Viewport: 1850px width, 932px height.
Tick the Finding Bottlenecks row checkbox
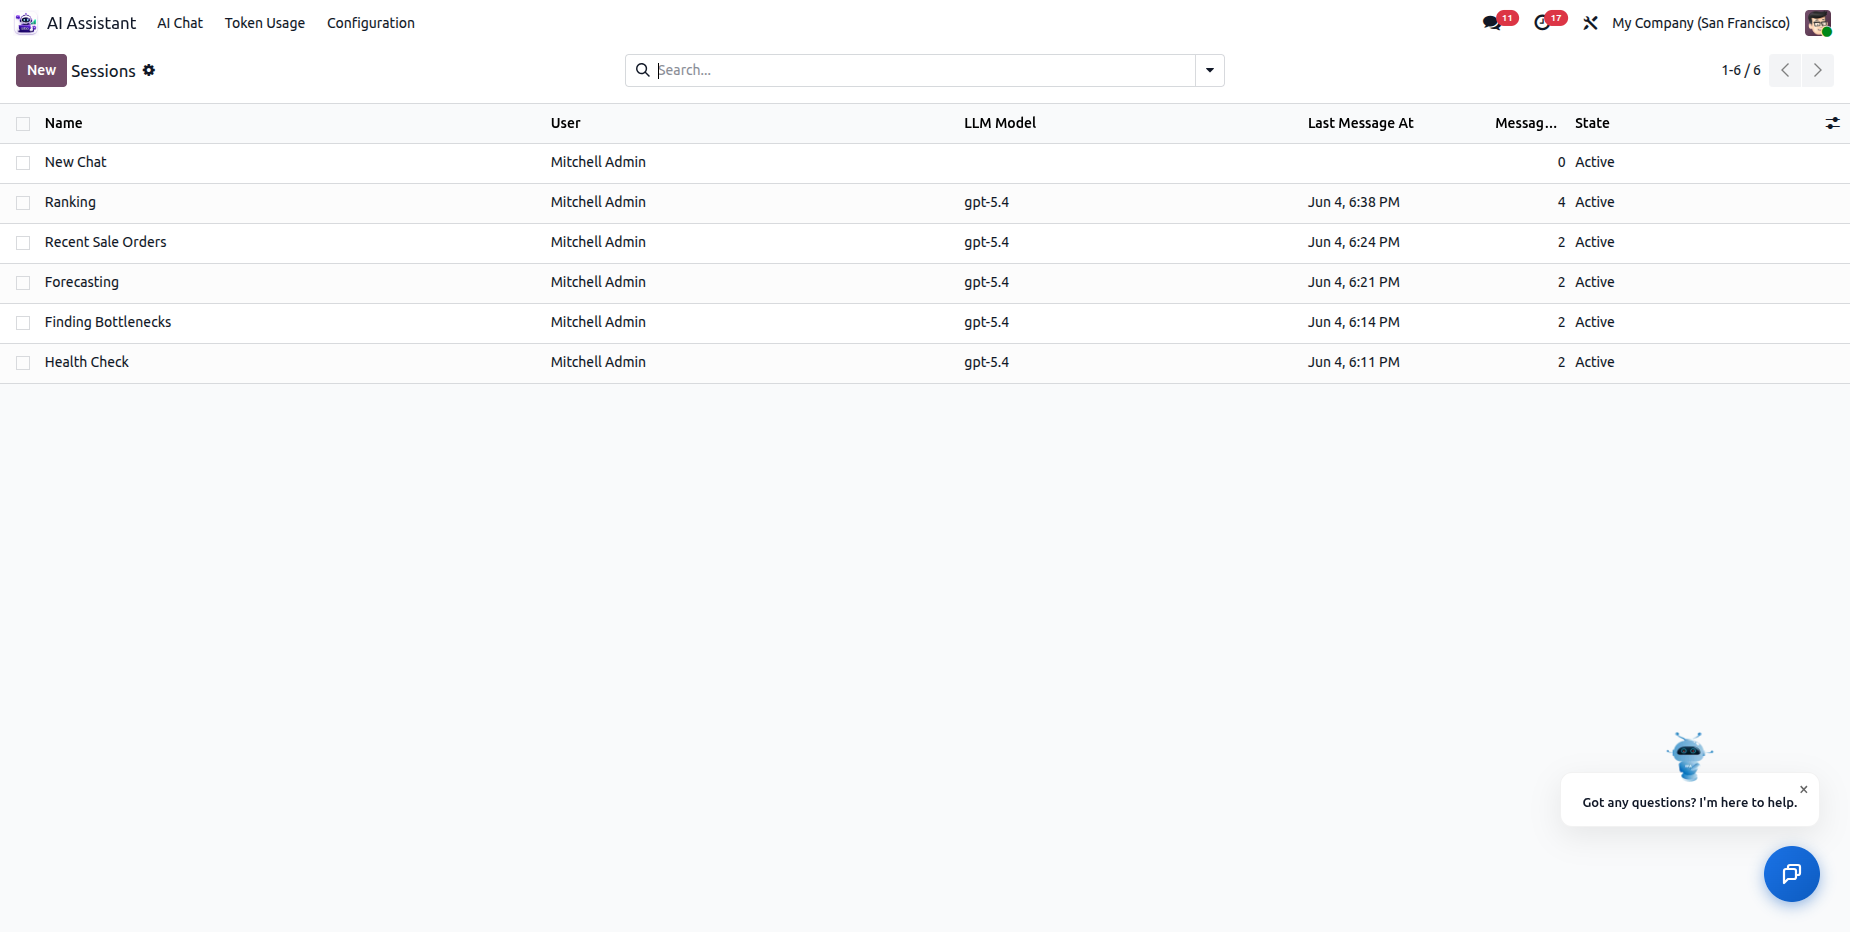pyautogui.click(x=23, y=323)
